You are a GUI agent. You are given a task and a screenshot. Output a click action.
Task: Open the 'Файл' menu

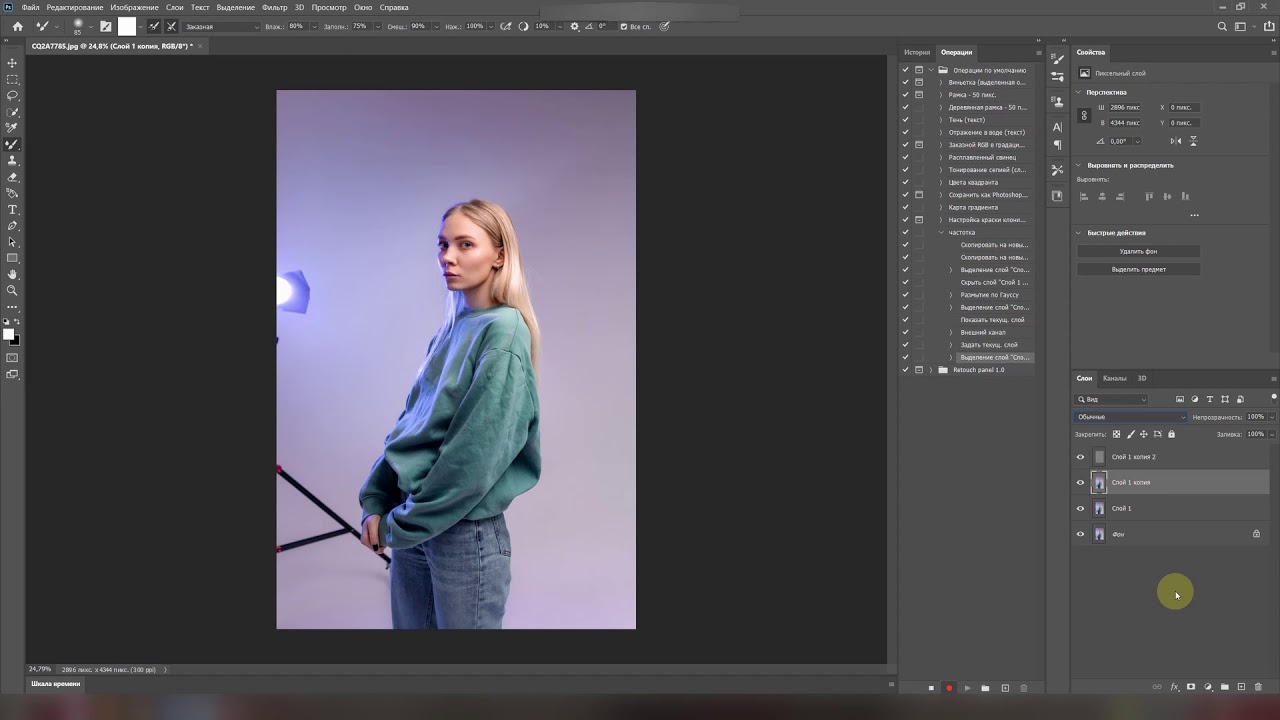coord(31,7)
